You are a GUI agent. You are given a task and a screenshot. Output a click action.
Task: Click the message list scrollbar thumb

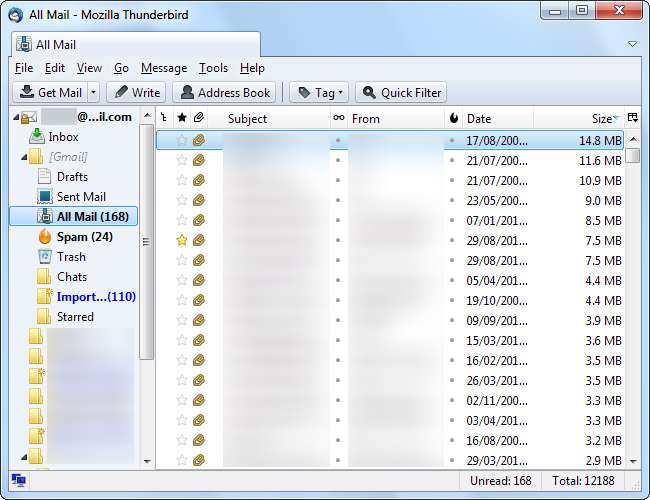tap(633, 156)
